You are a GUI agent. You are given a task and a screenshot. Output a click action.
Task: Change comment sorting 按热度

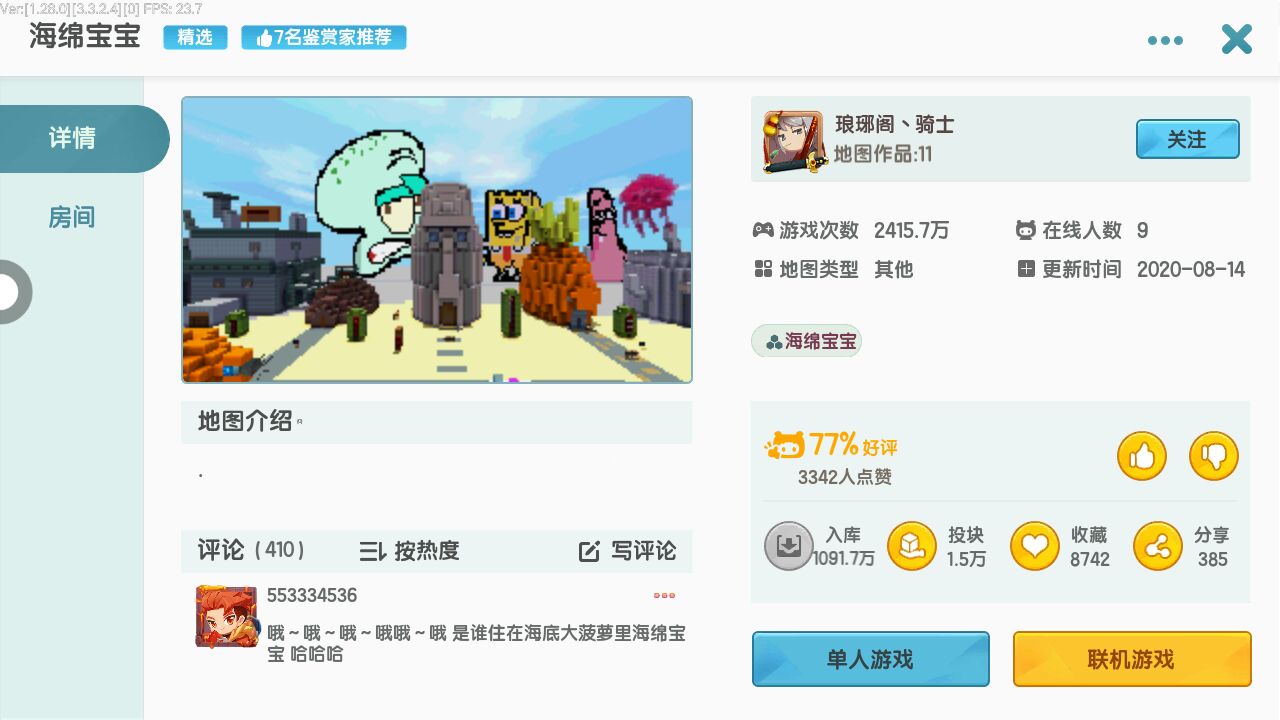409,551
